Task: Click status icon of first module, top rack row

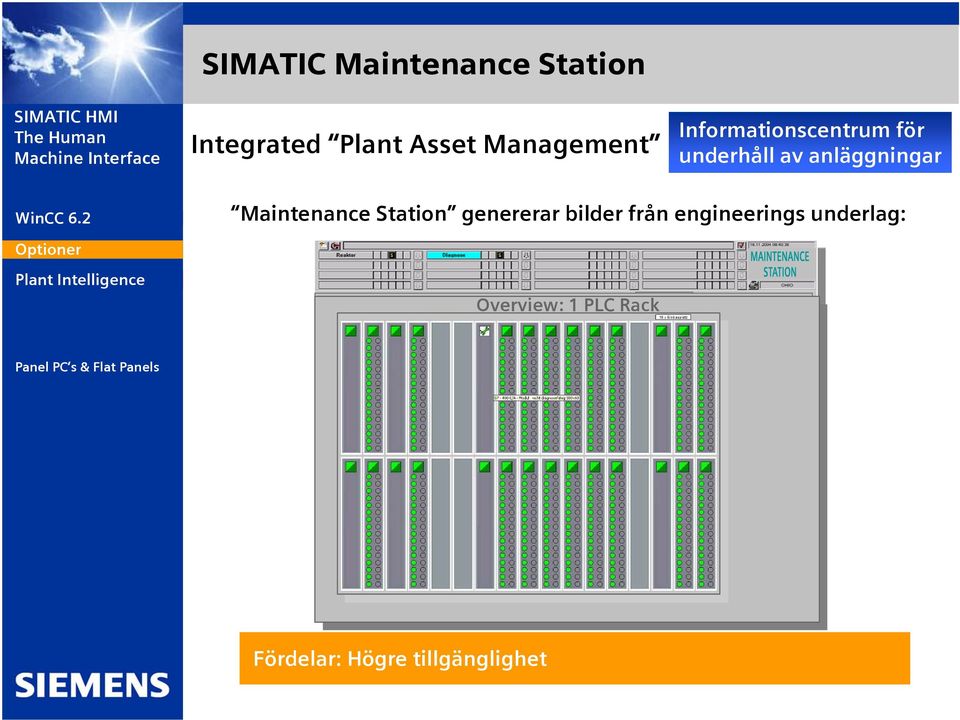Action: pyautogui.click(x=351, y=331)
